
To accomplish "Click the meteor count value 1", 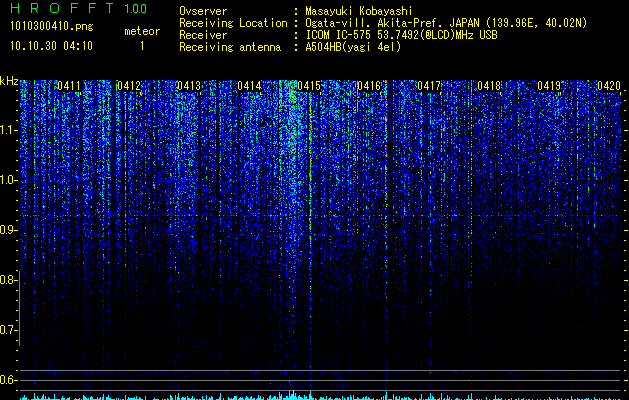I will [142, 46].
